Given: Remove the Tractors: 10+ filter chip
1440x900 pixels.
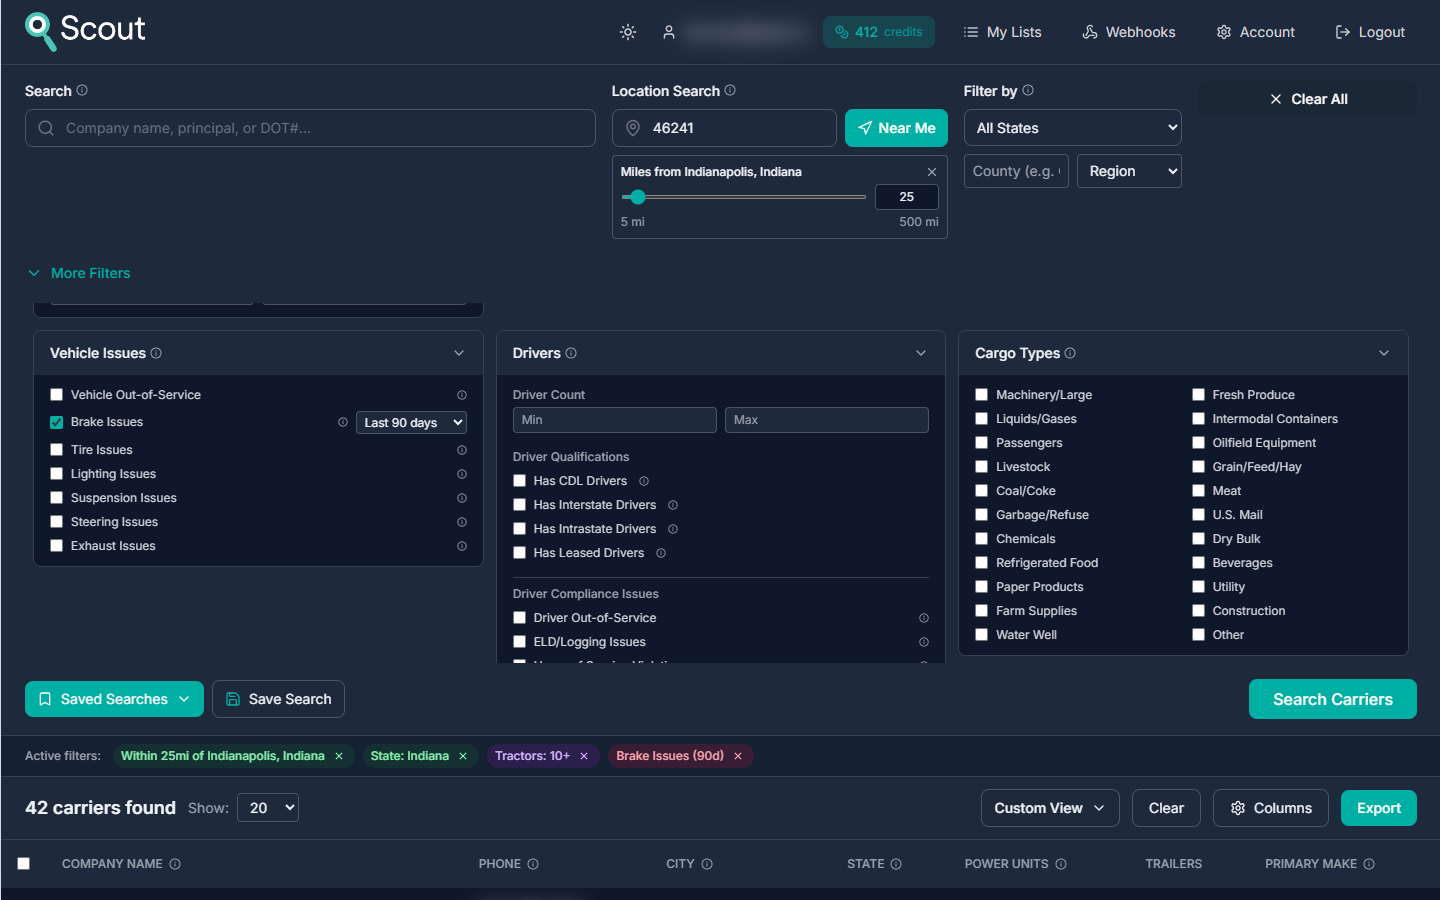Looking at the screenshot, I should (584, 756).
